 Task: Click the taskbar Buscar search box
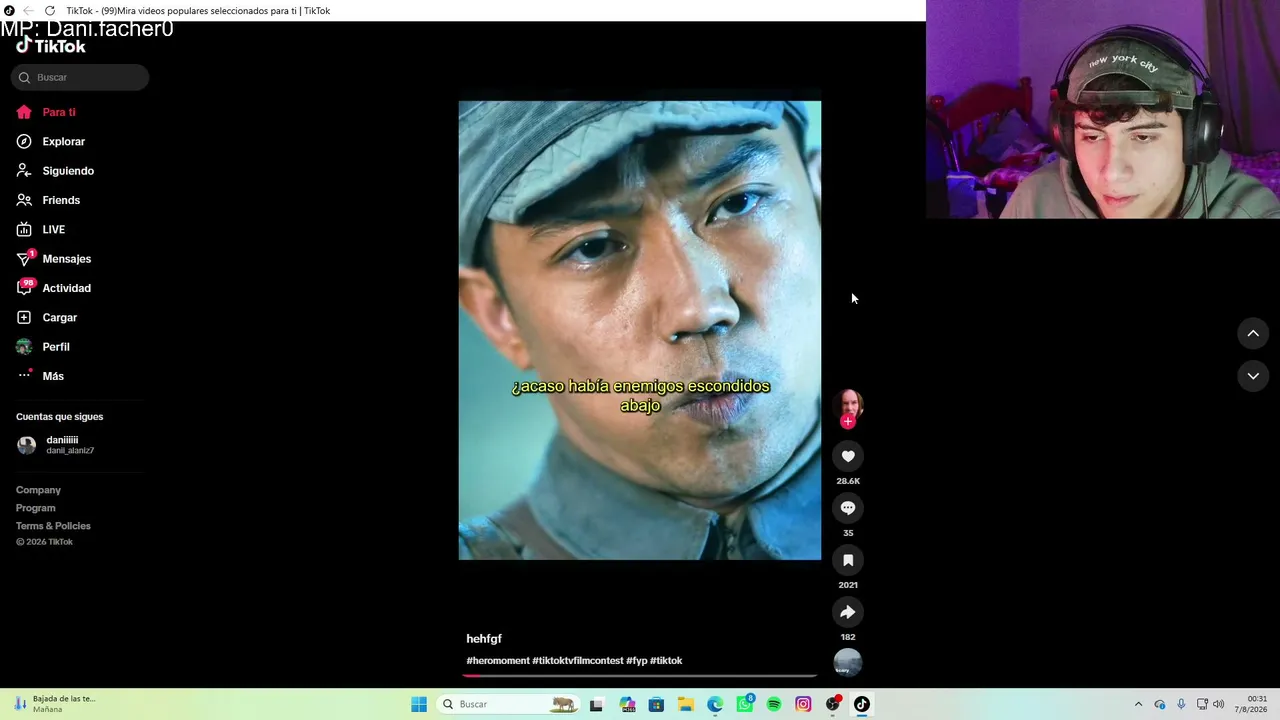[510, 704]
